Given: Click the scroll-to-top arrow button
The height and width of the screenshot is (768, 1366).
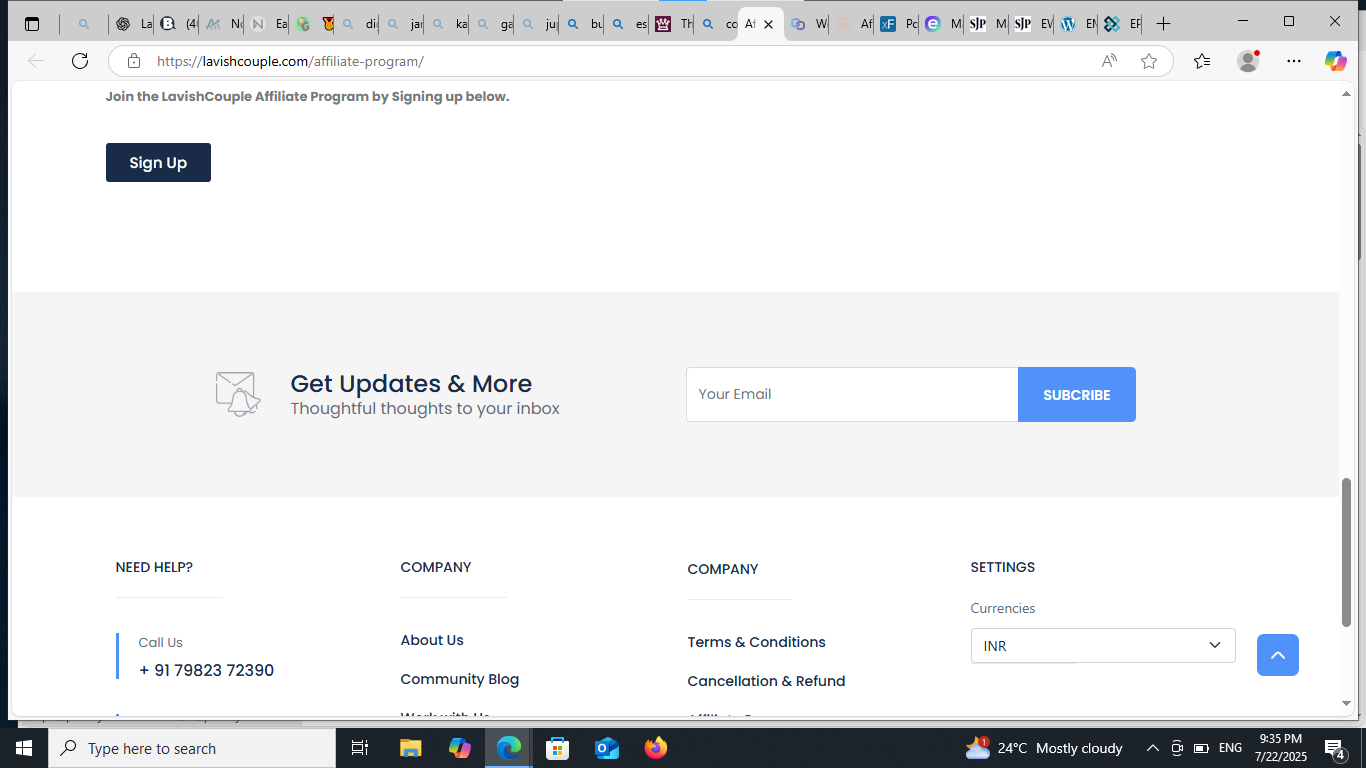Looking at the screenshot, I should coord(1278,655).
